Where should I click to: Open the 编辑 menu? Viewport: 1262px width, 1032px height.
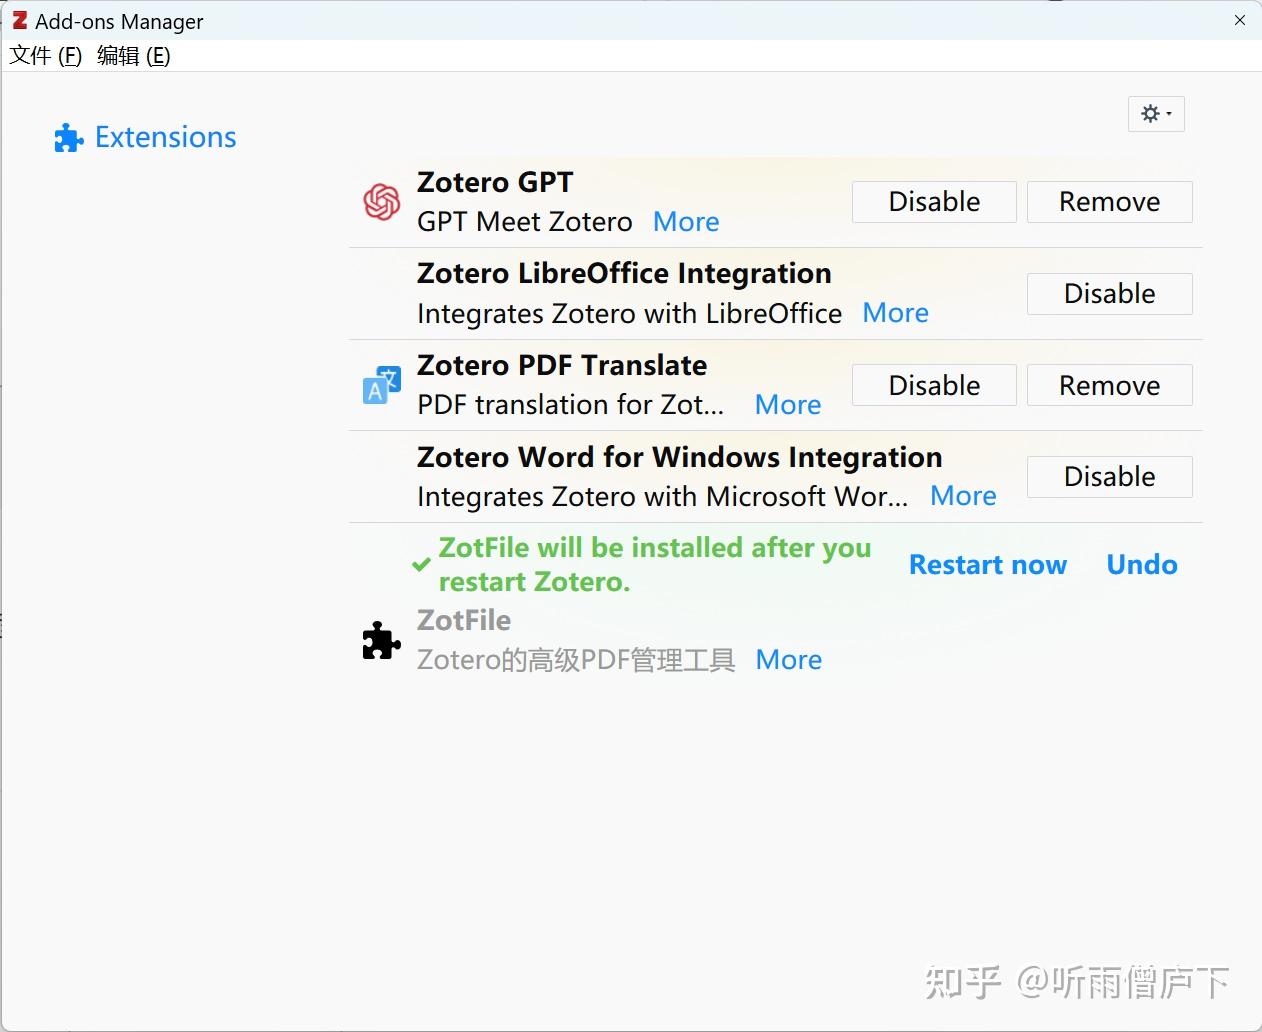coord(133,56)
